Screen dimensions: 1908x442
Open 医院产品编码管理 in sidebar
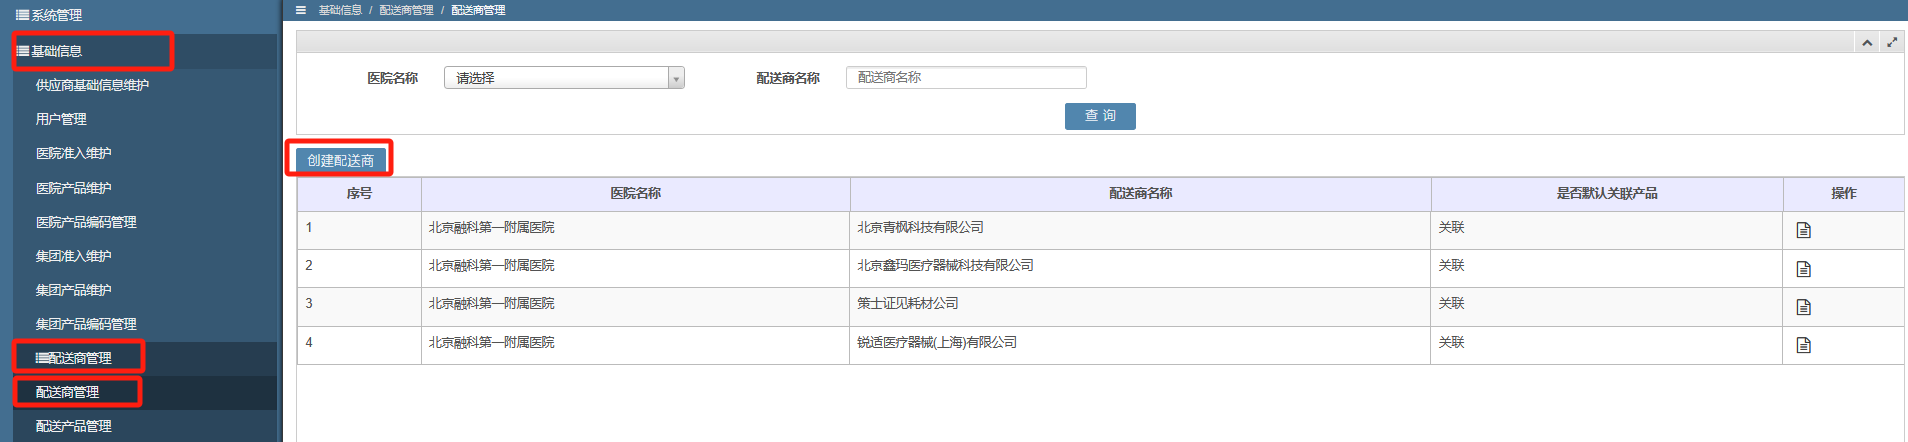pyautogui.click(x=86, y=222)
